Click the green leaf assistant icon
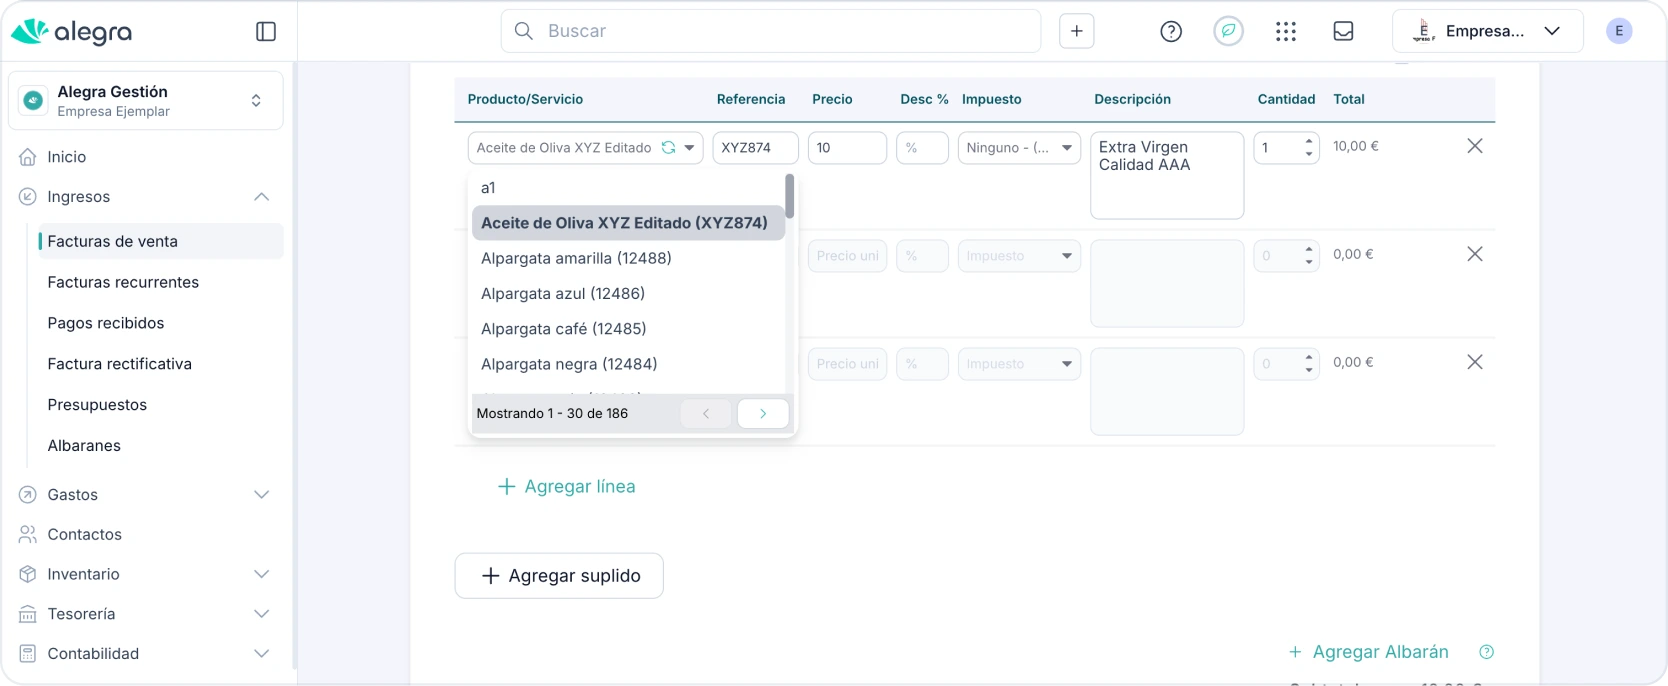 (1229, 32)
